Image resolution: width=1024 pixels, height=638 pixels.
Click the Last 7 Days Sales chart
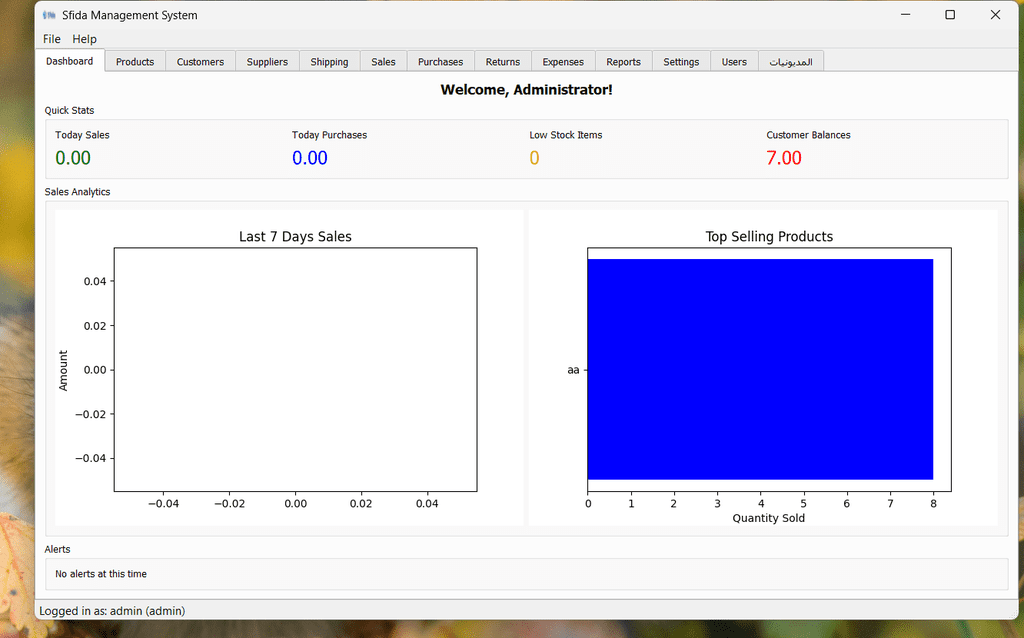295,369
